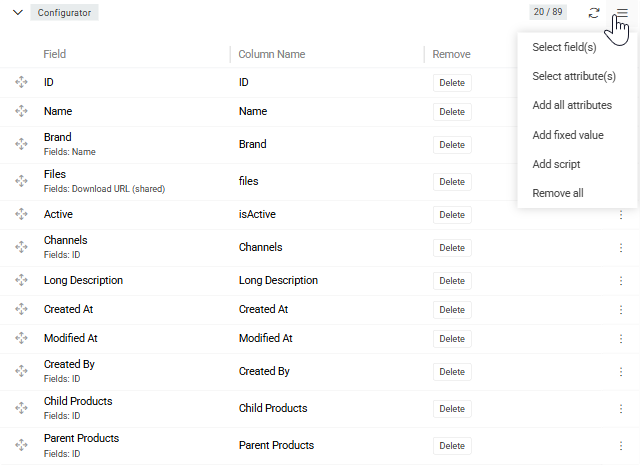Click drag handle for Parent Products row
This screenshot has width=640, height=465.
point(22,445)
